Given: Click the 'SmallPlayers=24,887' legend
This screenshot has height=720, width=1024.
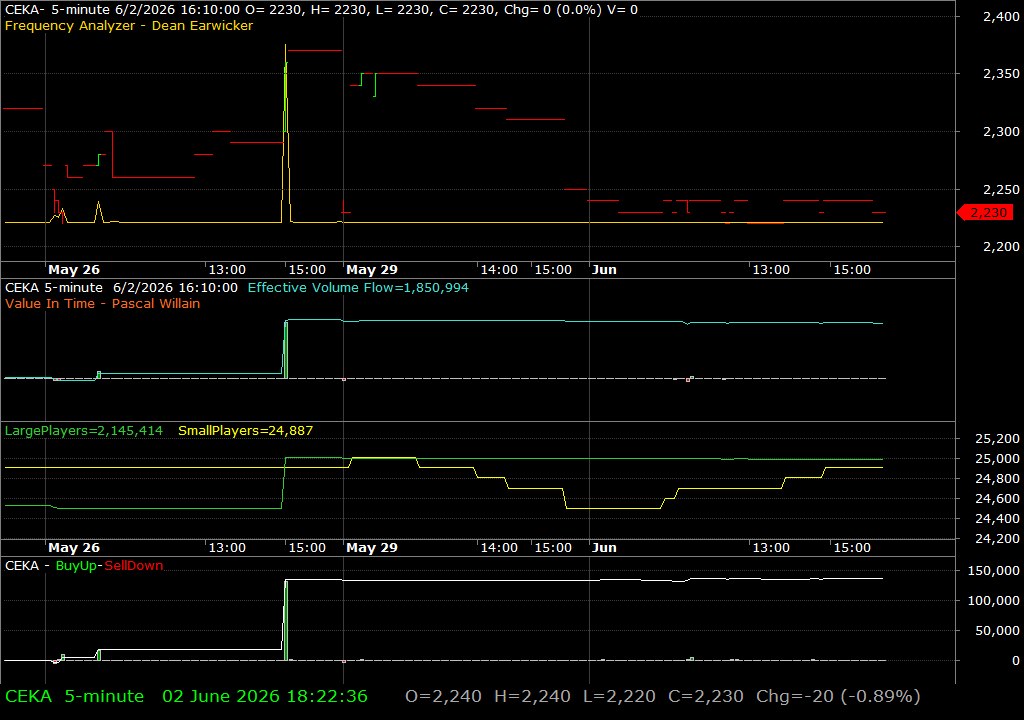Looking at the screenshot, I should click(246, 431).
